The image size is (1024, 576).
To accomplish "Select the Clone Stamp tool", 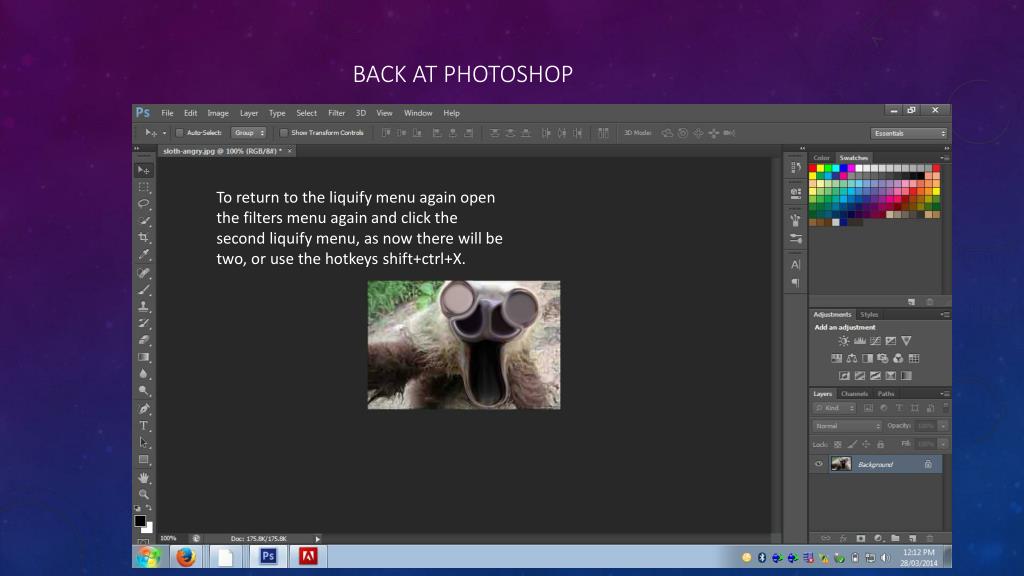I will pos(144,306).
